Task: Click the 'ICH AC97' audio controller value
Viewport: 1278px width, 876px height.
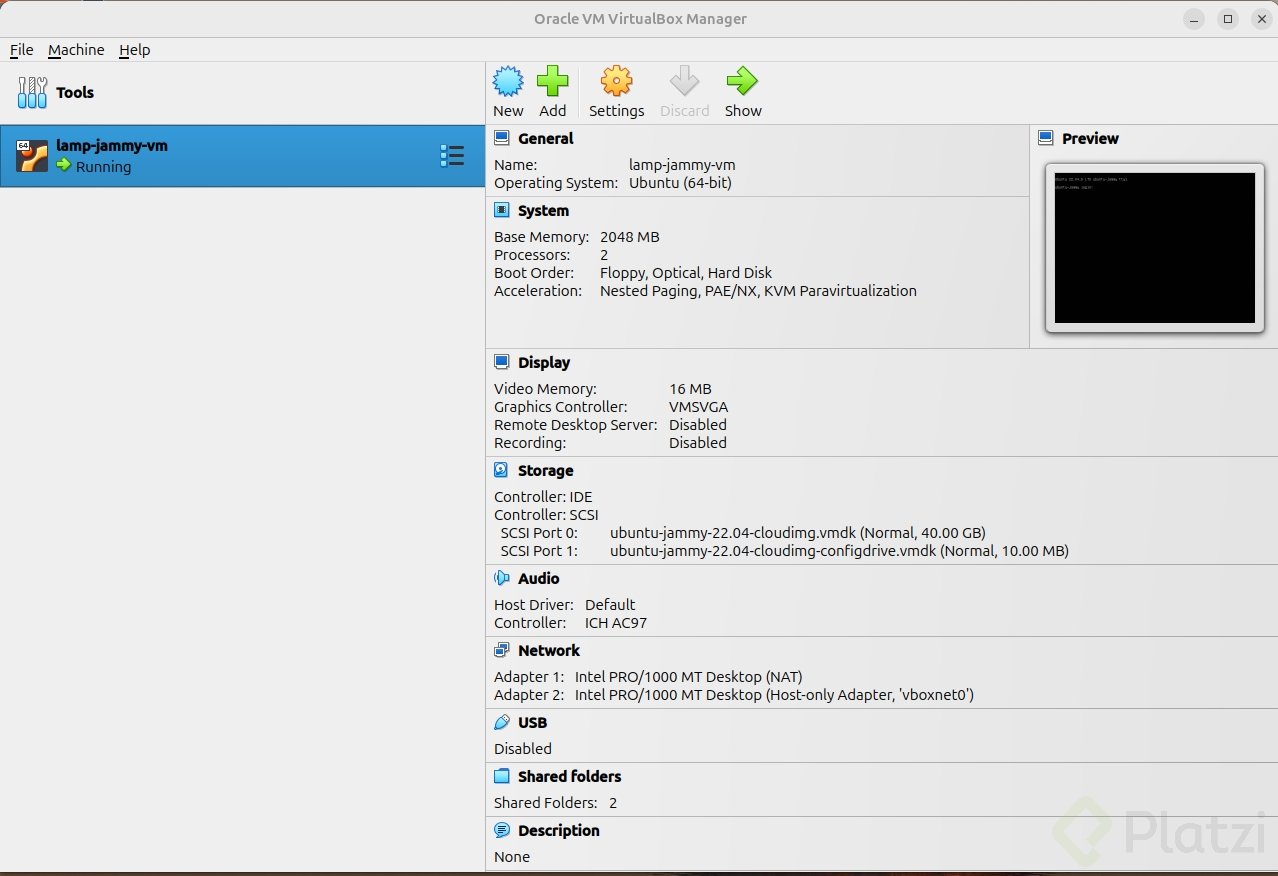Action: (x=616, y=623)
